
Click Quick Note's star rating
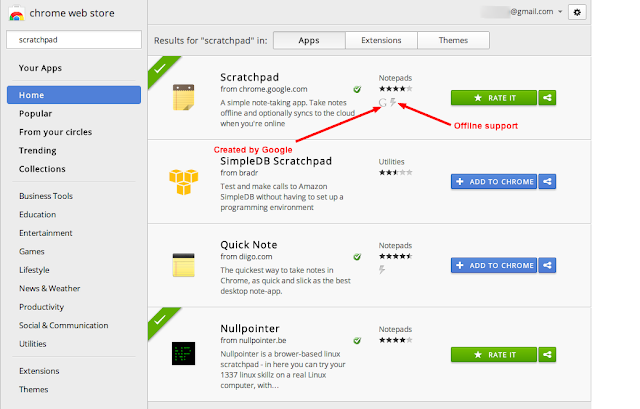[x=396, y=256]
